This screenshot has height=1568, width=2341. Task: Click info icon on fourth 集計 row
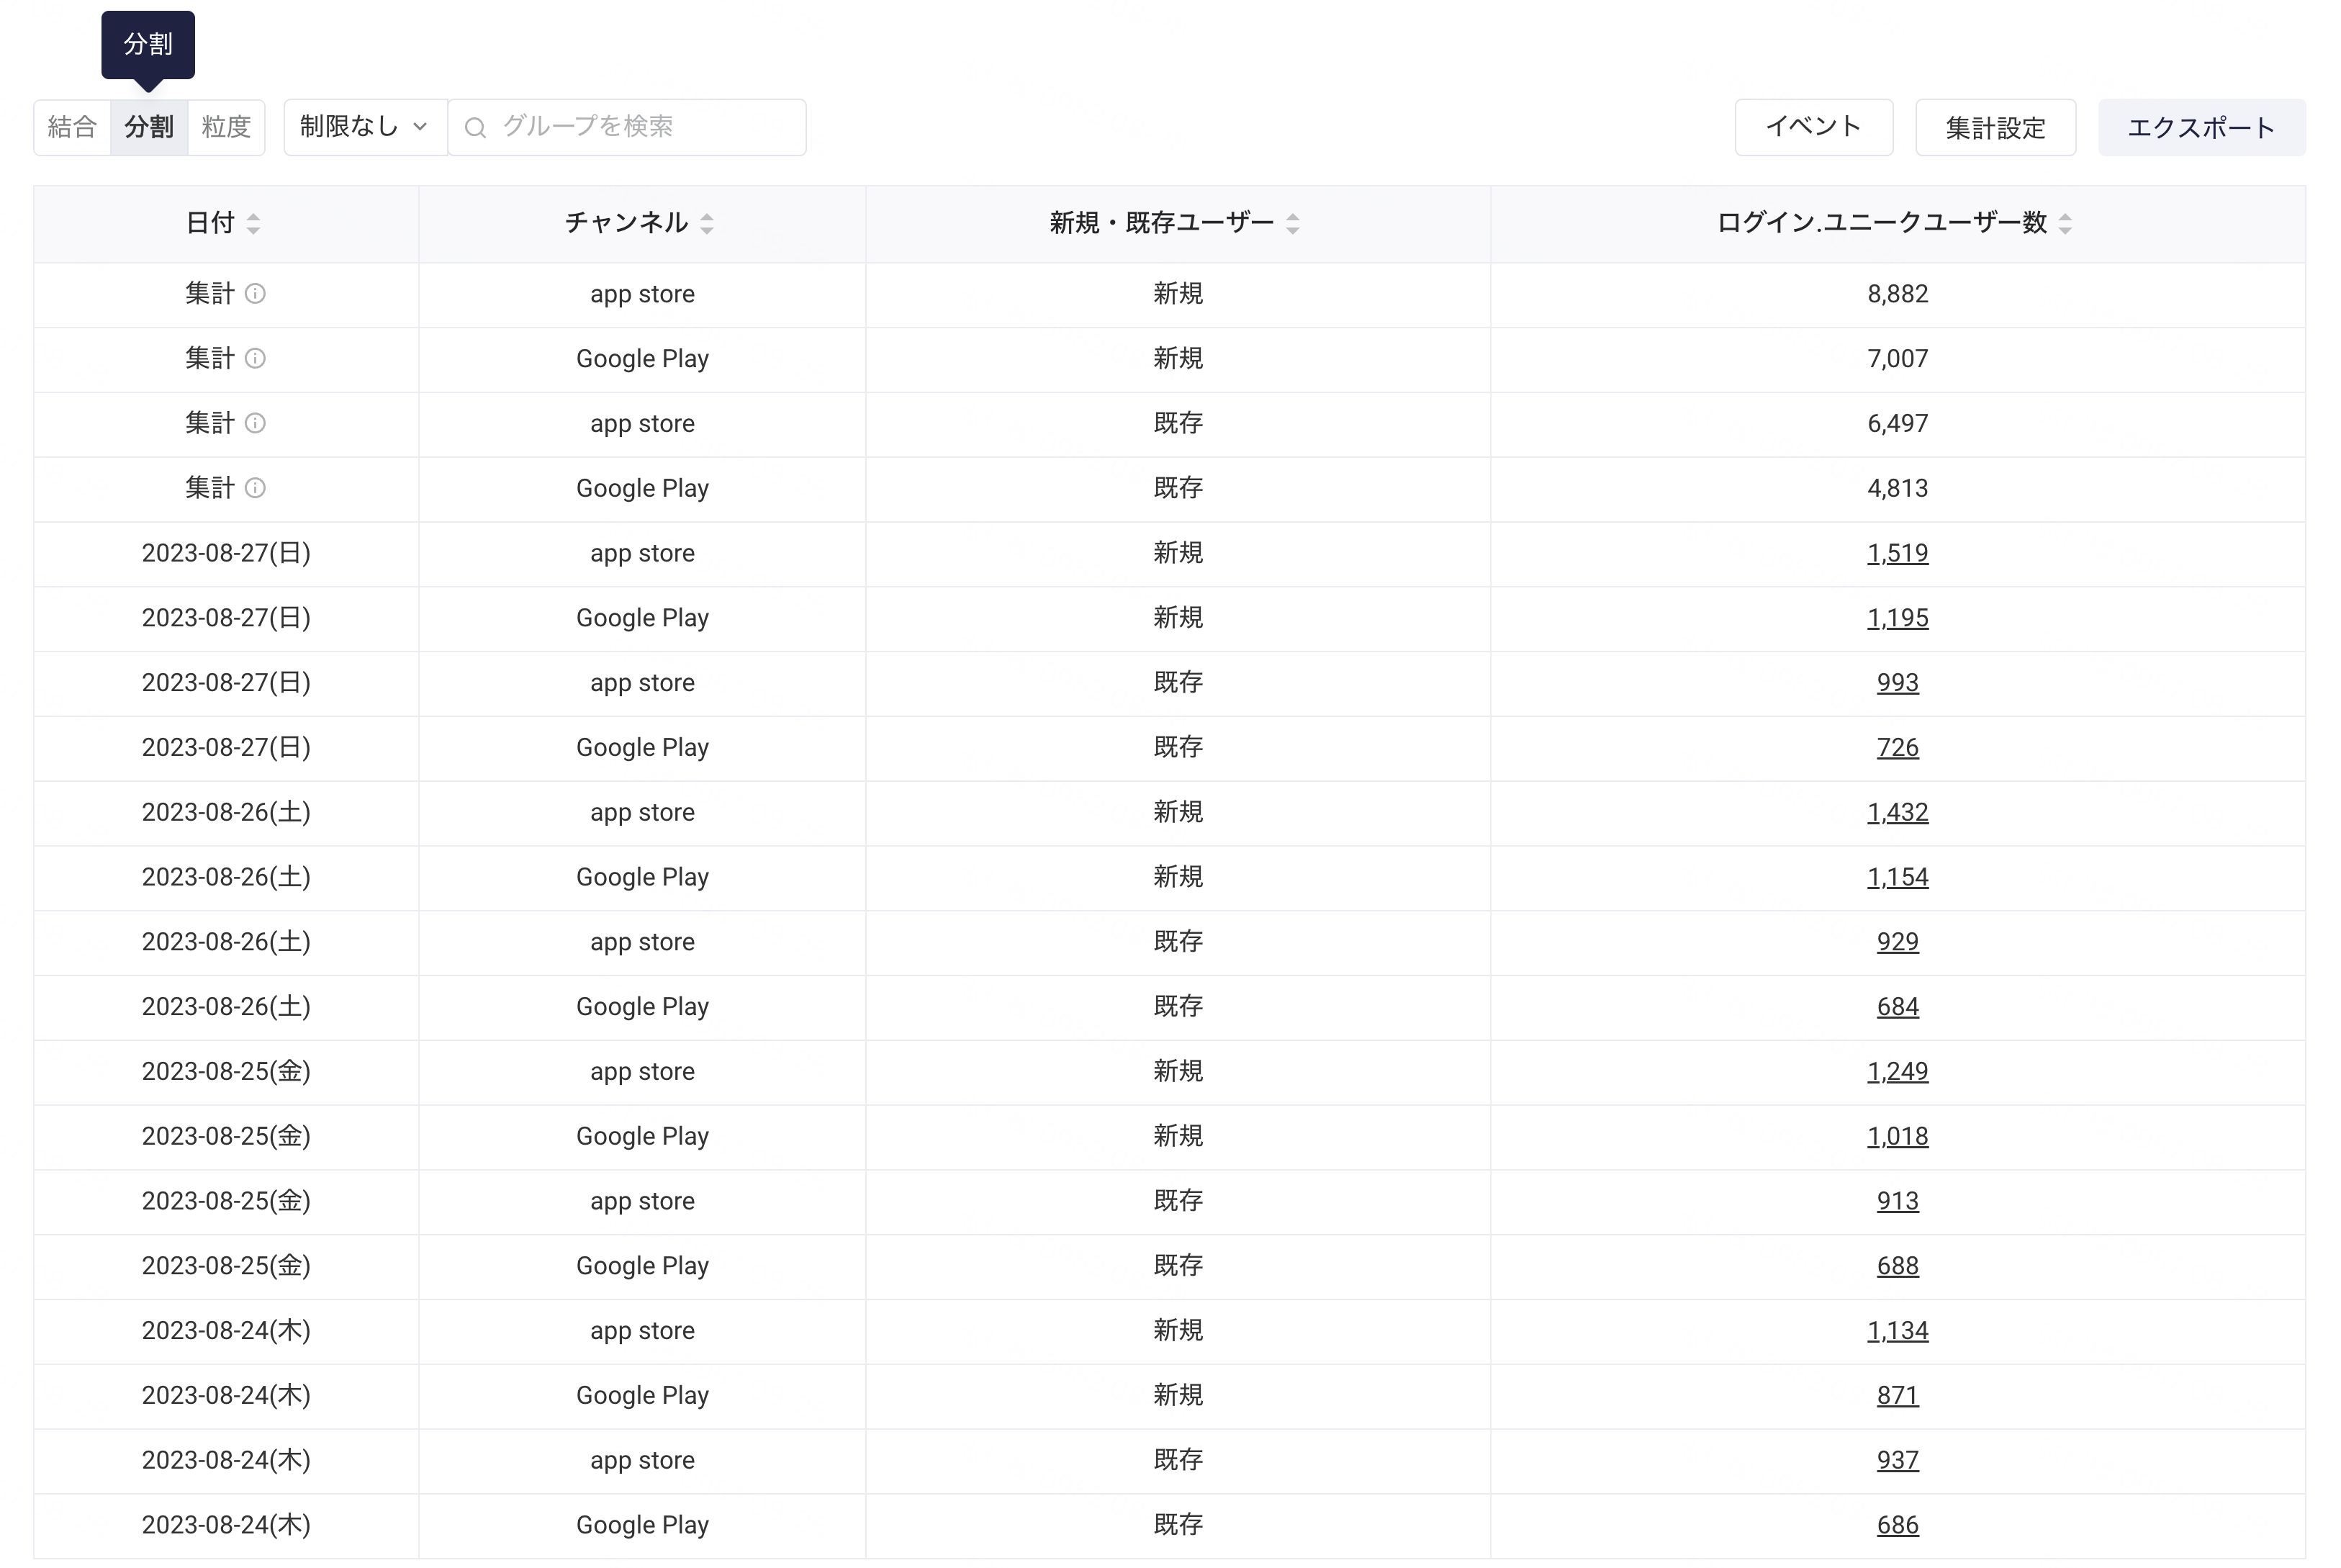click(255, 489)
